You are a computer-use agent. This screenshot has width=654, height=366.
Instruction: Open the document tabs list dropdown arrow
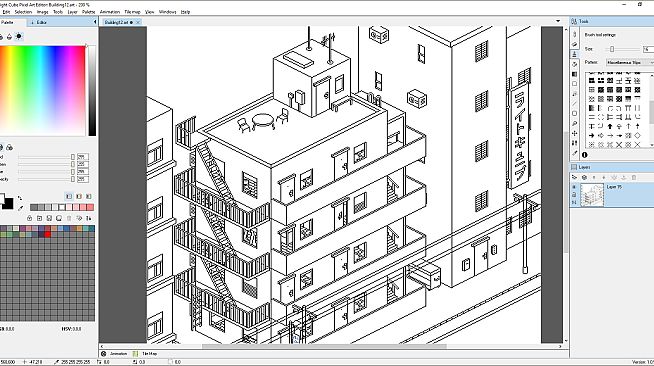(558, 21)
